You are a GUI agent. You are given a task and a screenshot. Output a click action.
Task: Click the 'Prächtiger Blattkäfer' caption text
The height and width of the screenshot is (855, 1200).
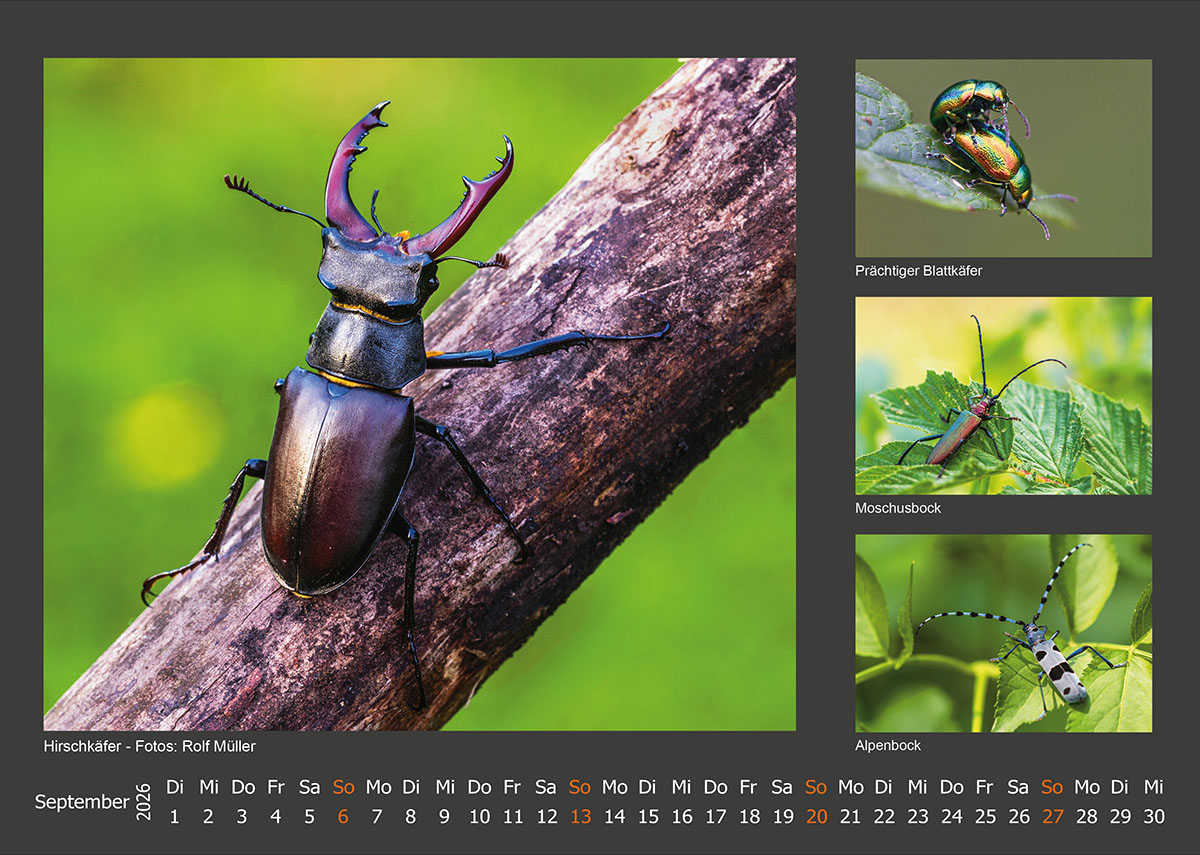tap(918, 271)
